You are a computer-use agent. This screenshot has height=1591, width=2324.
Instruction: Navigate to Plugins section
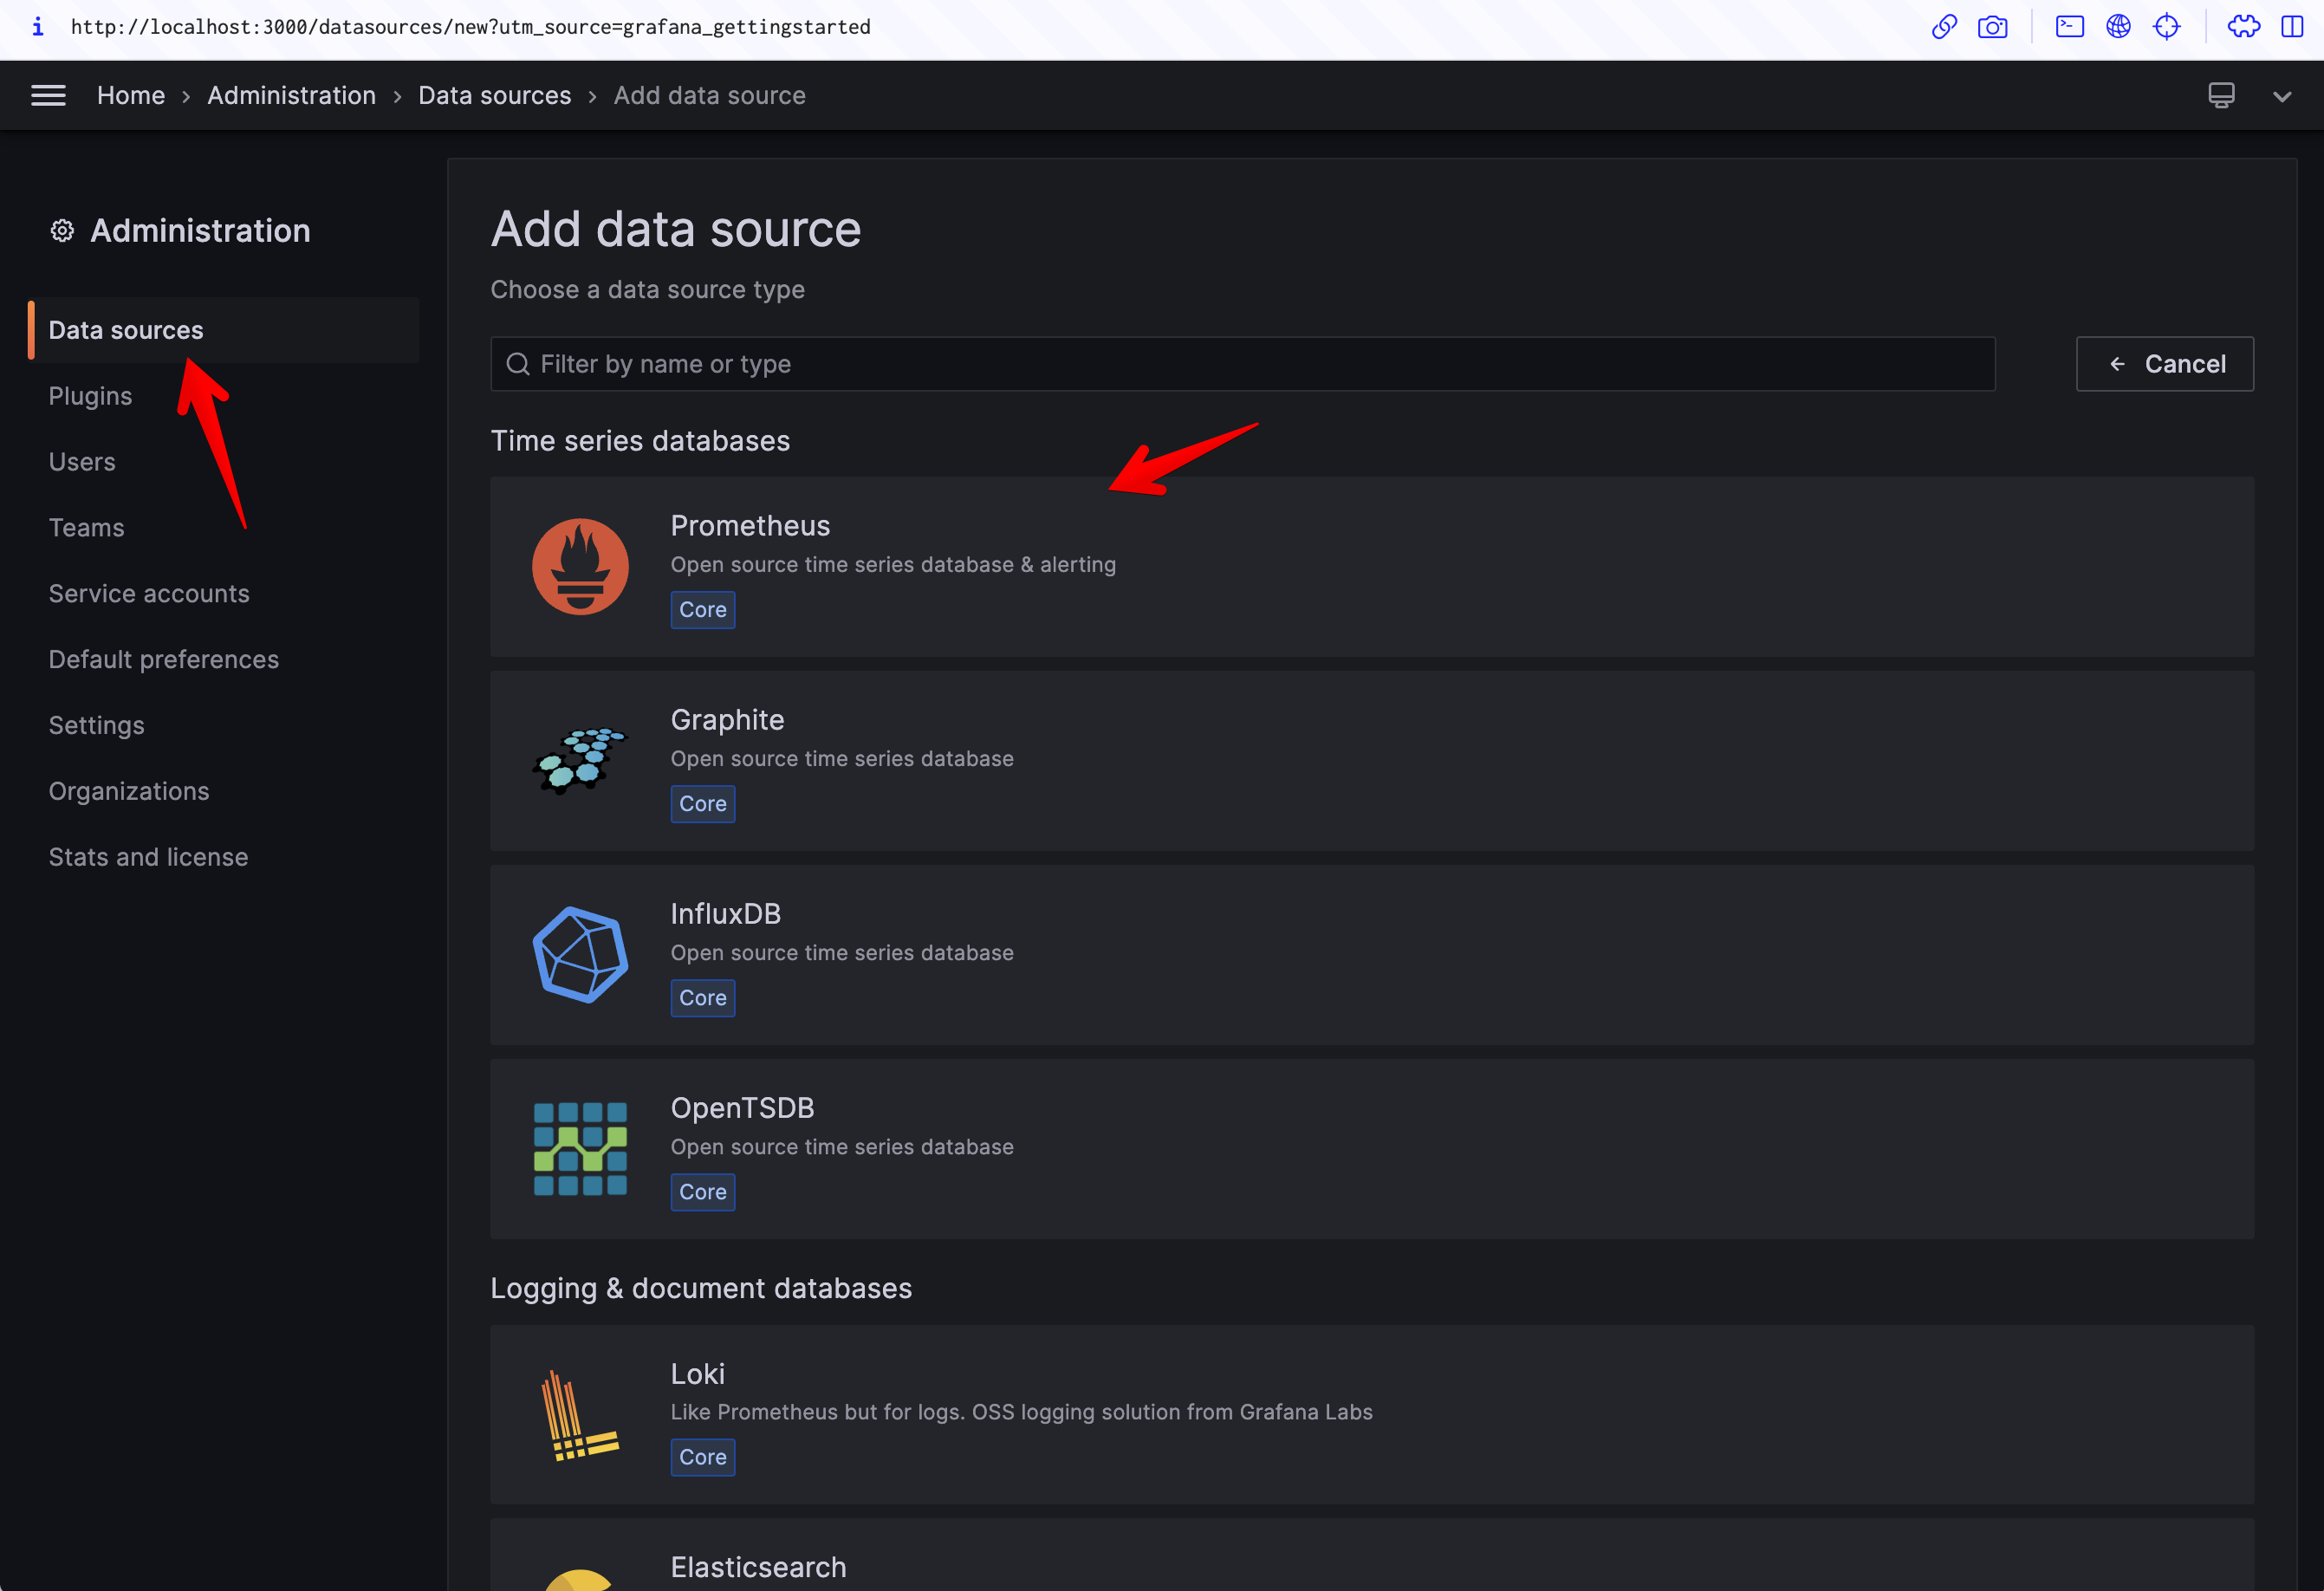coord(90,395)
